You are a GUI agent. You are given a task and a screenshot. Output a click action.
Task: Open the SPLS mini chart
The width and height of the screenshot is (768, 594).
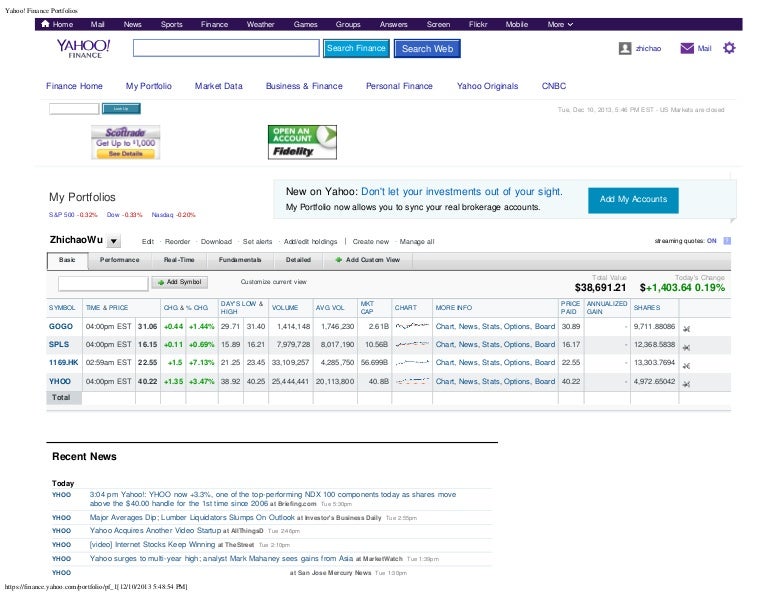pos(412,344)
